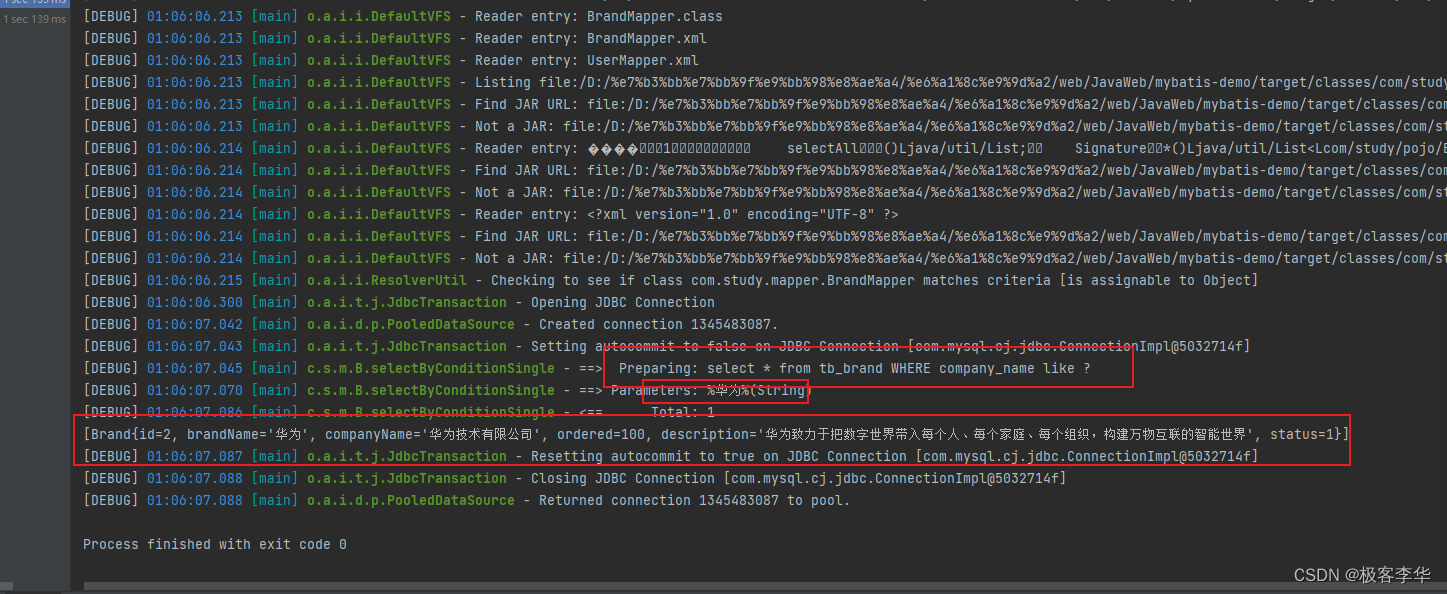The width and height of the screenshot is (1447, 594).
Task: Click the 'Reader entry: BrandMapper.xml' log message
Action: (590, 38)
